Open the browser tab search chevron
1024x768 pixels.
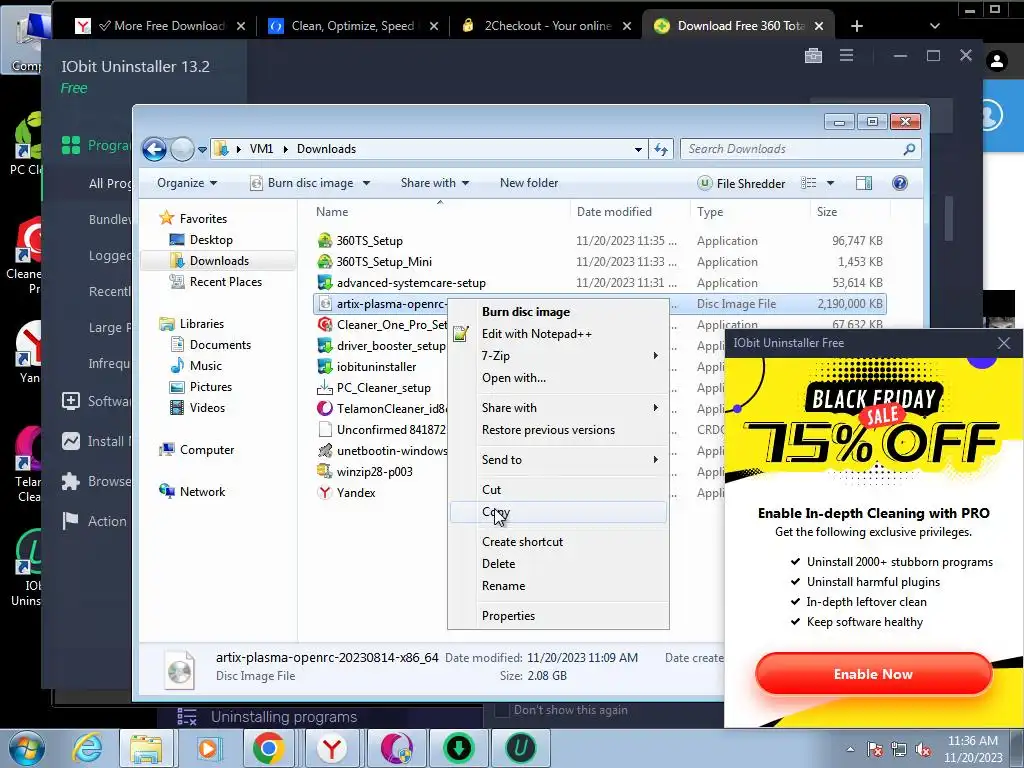(935, 26)
